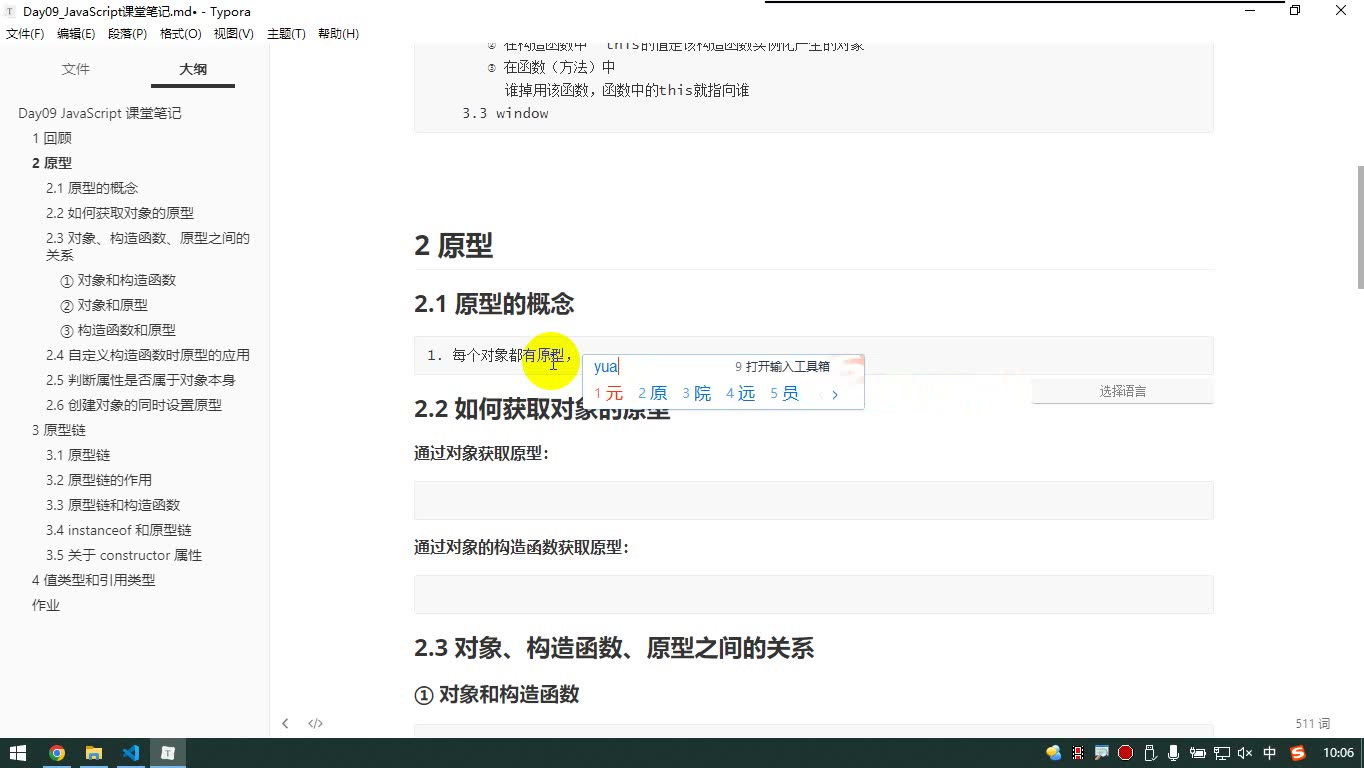This screenshot has height=768, width=1364.
Task: Open File Explorer from the taskbar
Action: pos(94,753)
